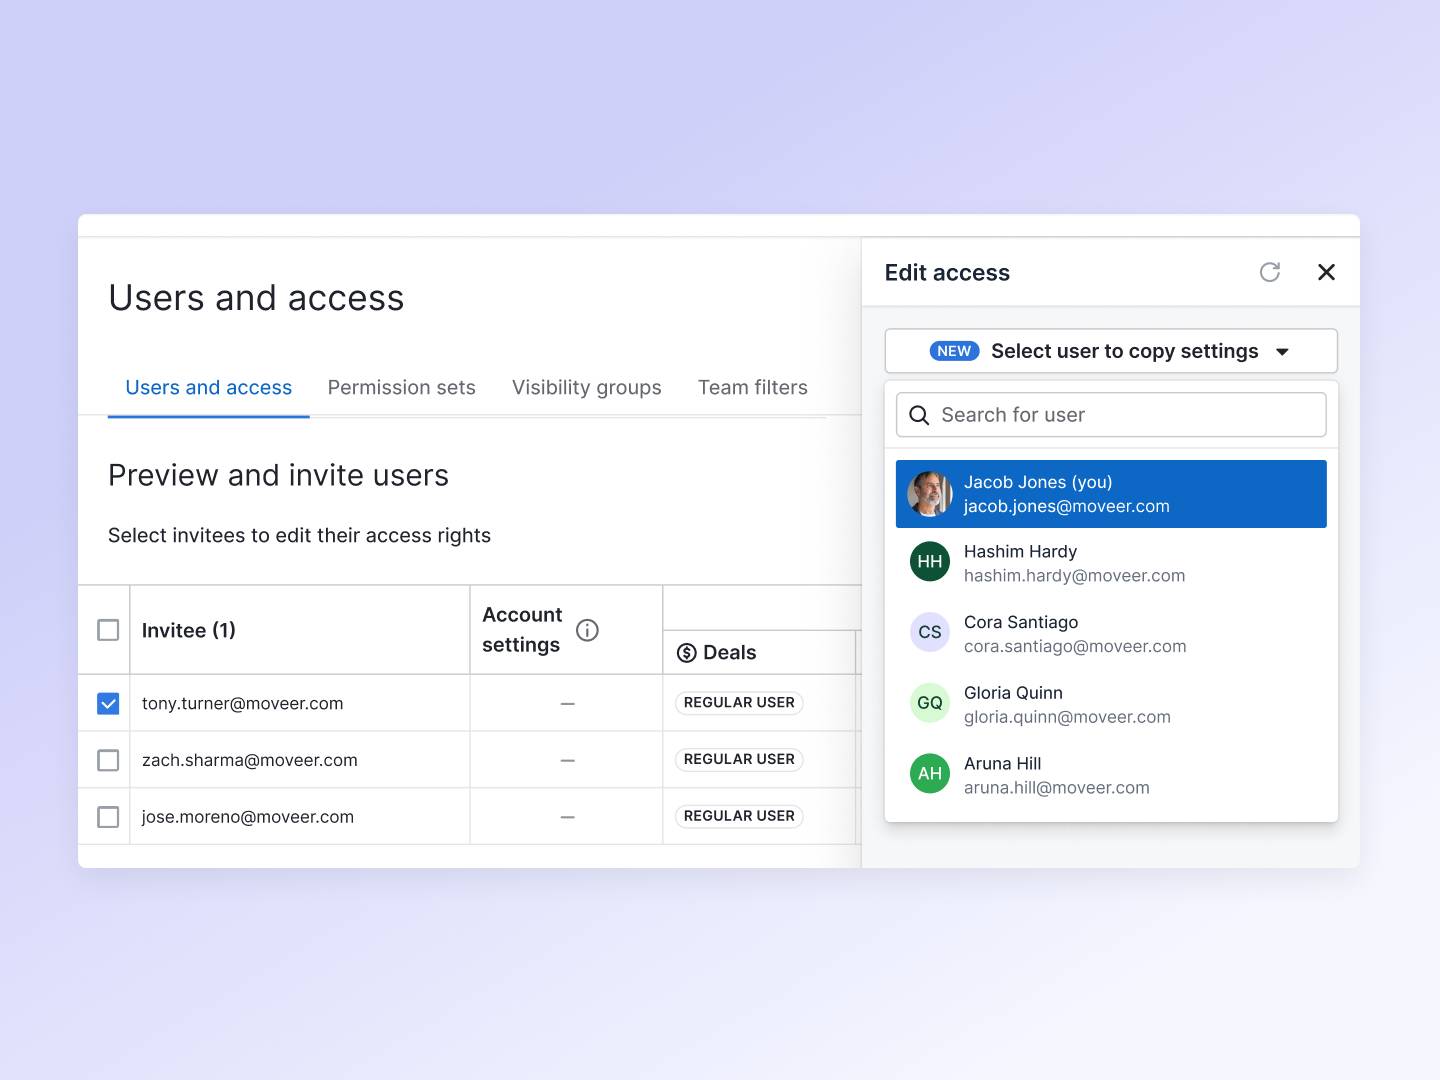Click the refresh icon in Edit access
This screenshot has height=1080, width=1440.
tap(1270, 272)
